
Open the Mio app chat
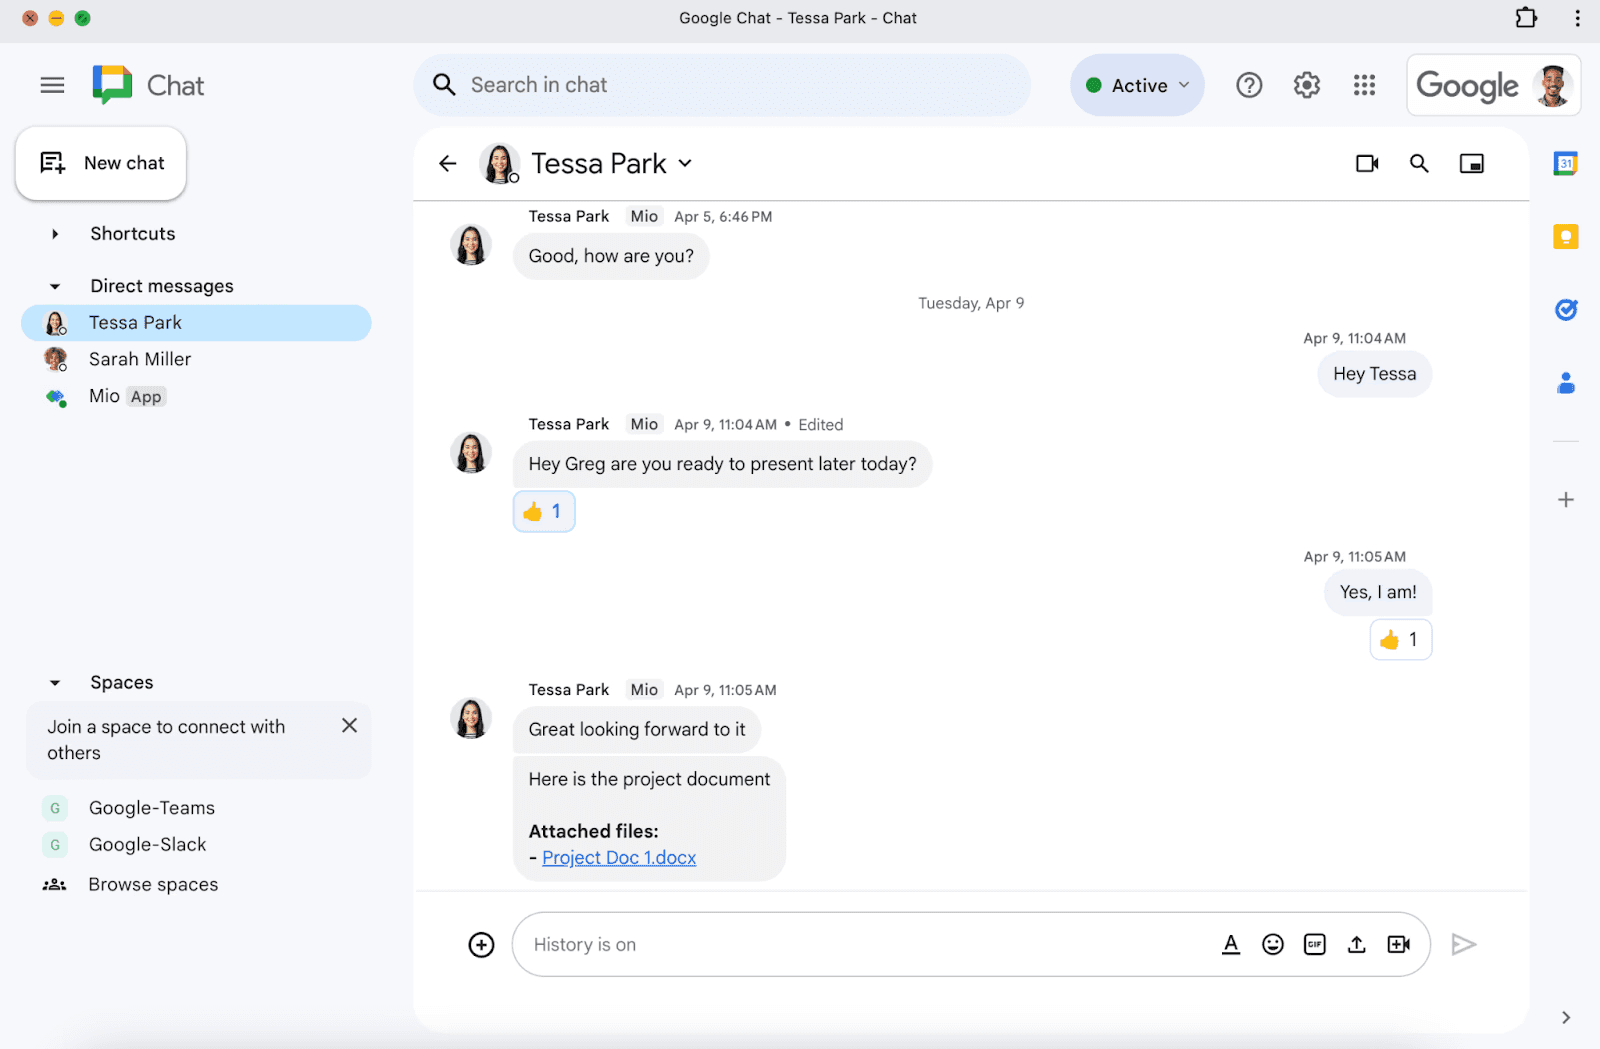[104, 396]
